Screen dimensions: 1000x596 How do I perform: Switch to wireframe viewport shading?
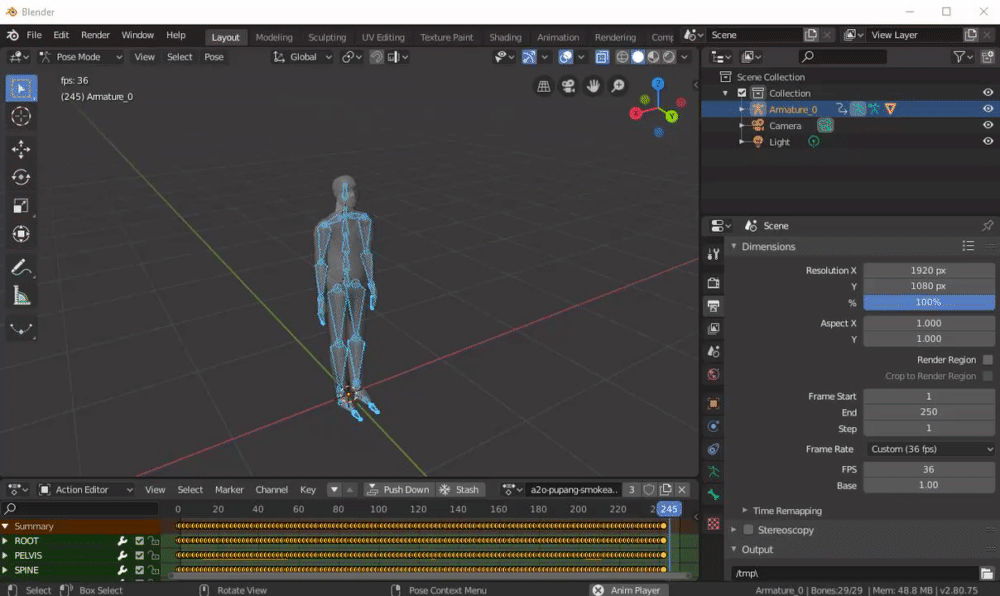(620, 57)
